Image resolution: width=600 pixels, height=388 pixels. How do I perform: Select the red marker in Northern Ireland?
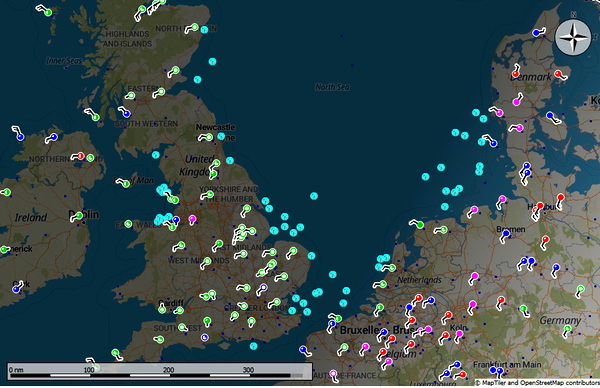pyautogui.click(x=81, y=156)
